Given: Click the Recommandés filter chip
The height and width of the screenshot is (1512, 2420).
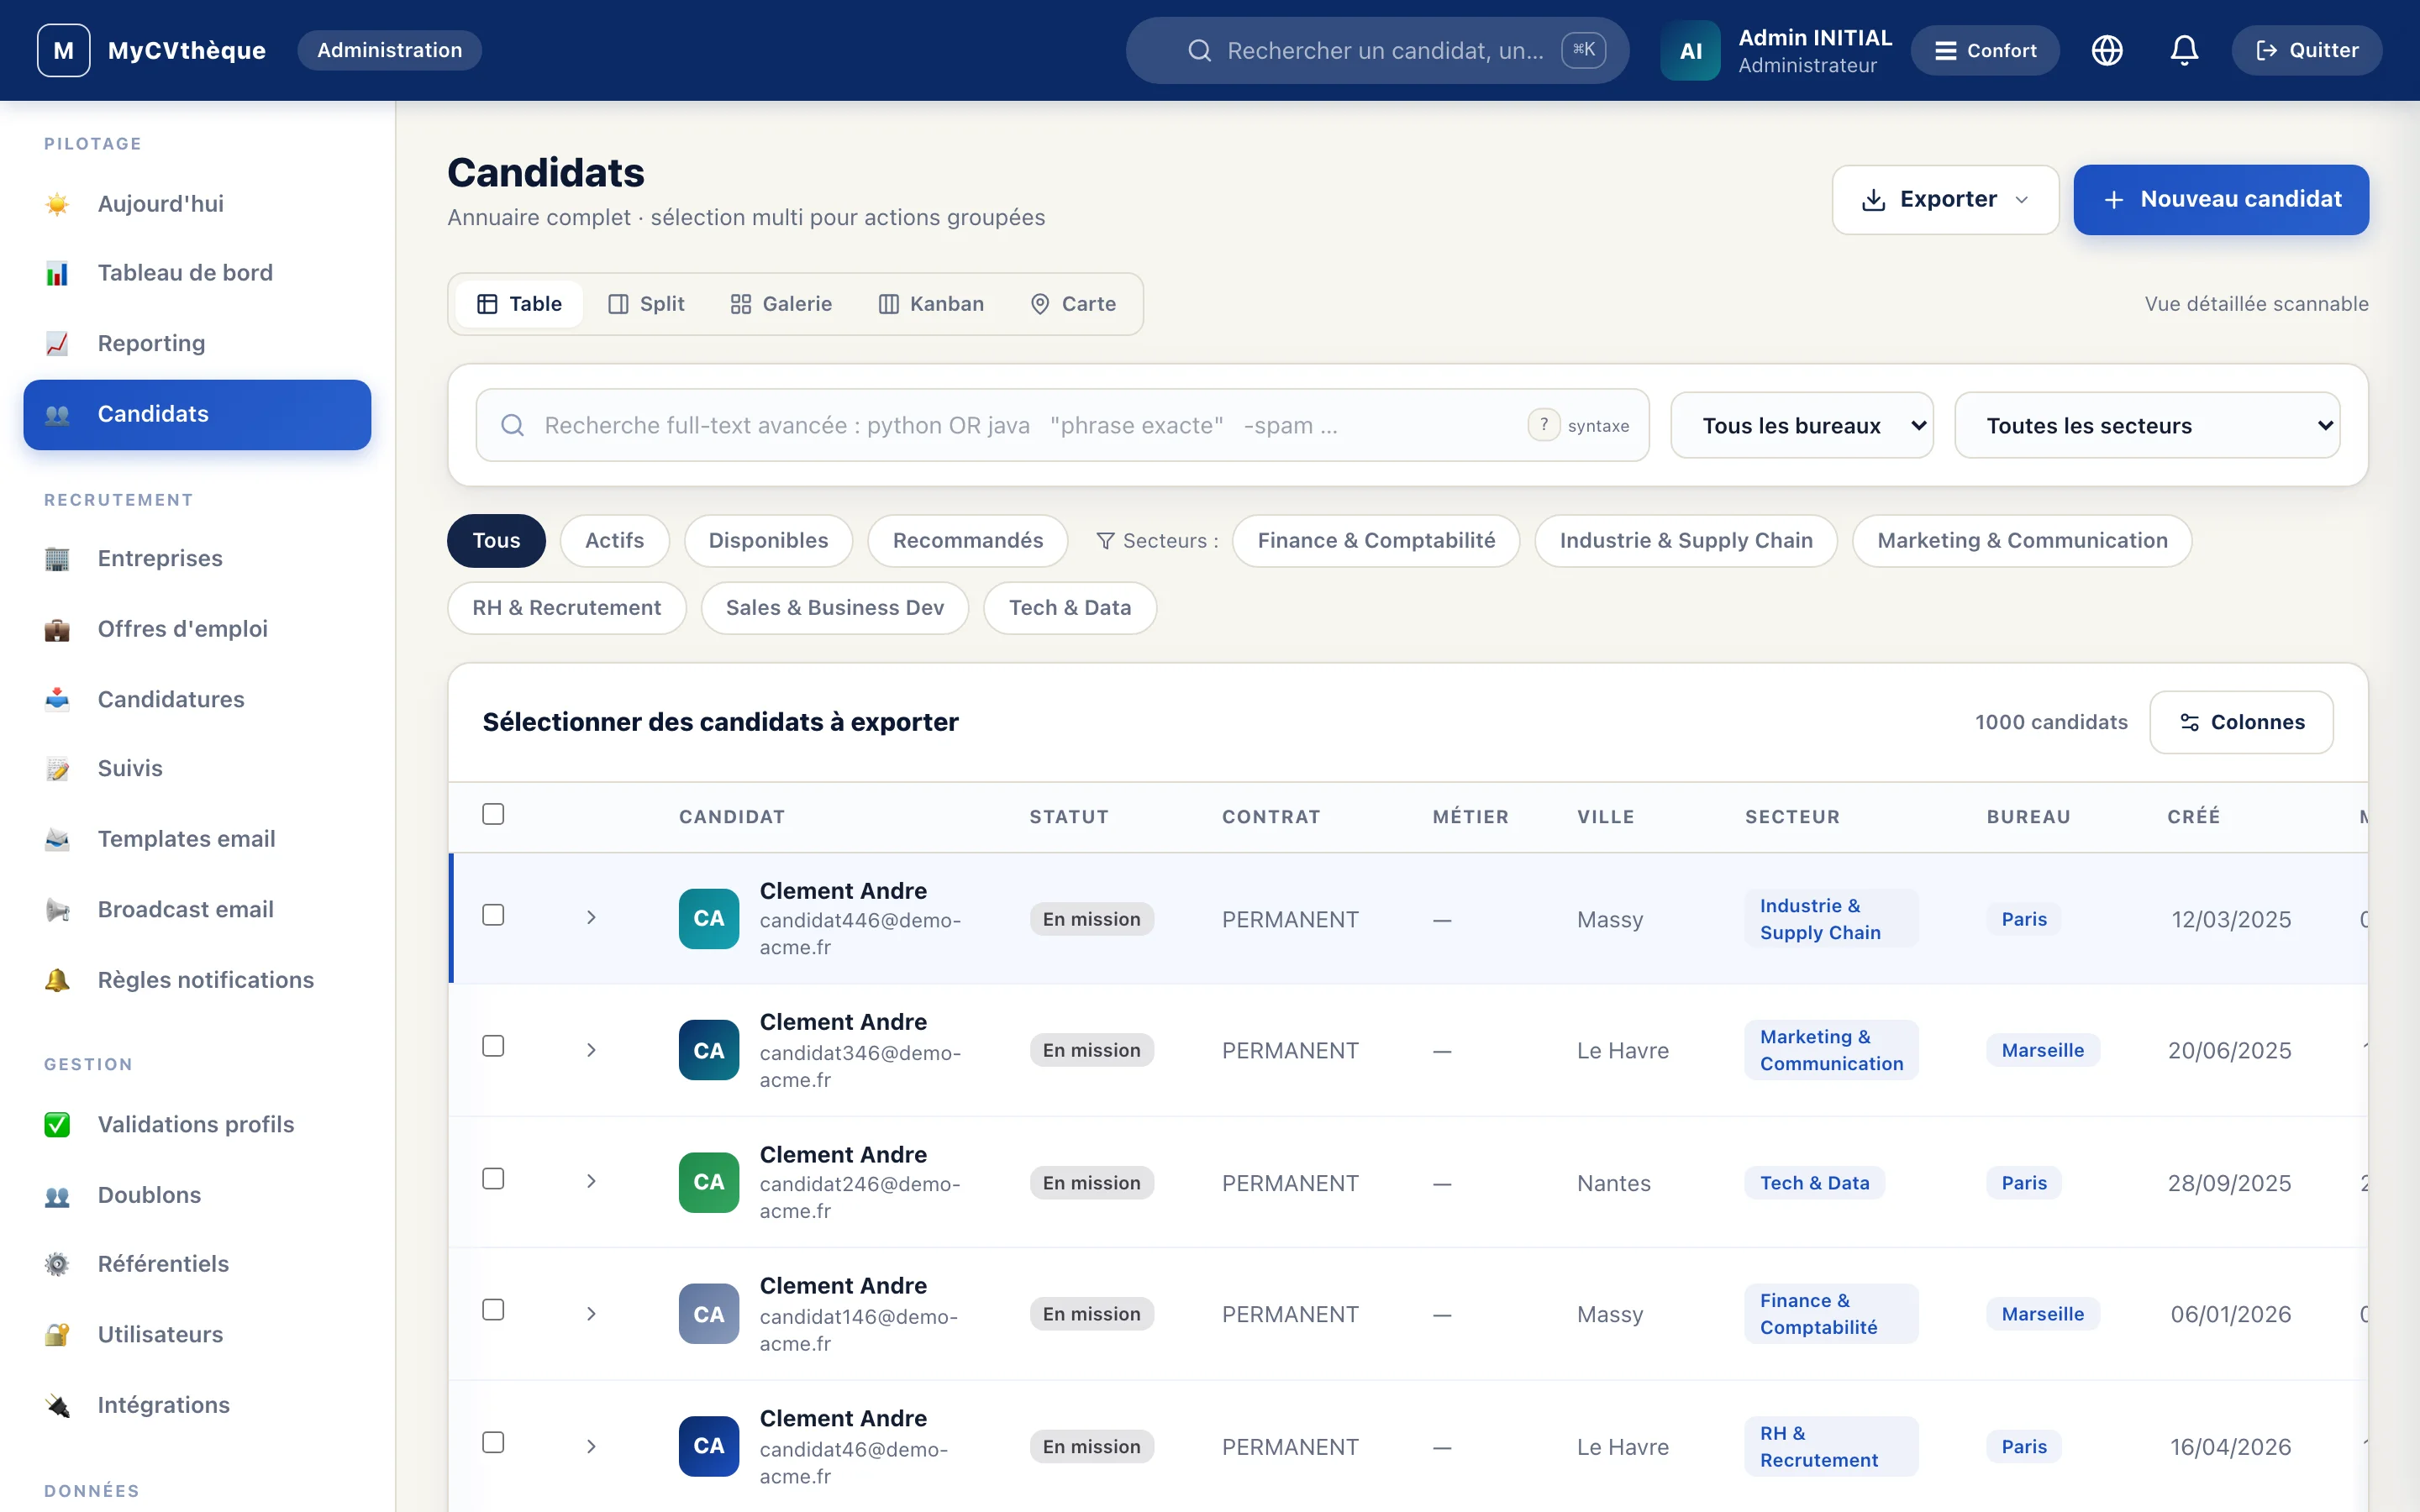Looking at the screenshot, I should (967, 540).
